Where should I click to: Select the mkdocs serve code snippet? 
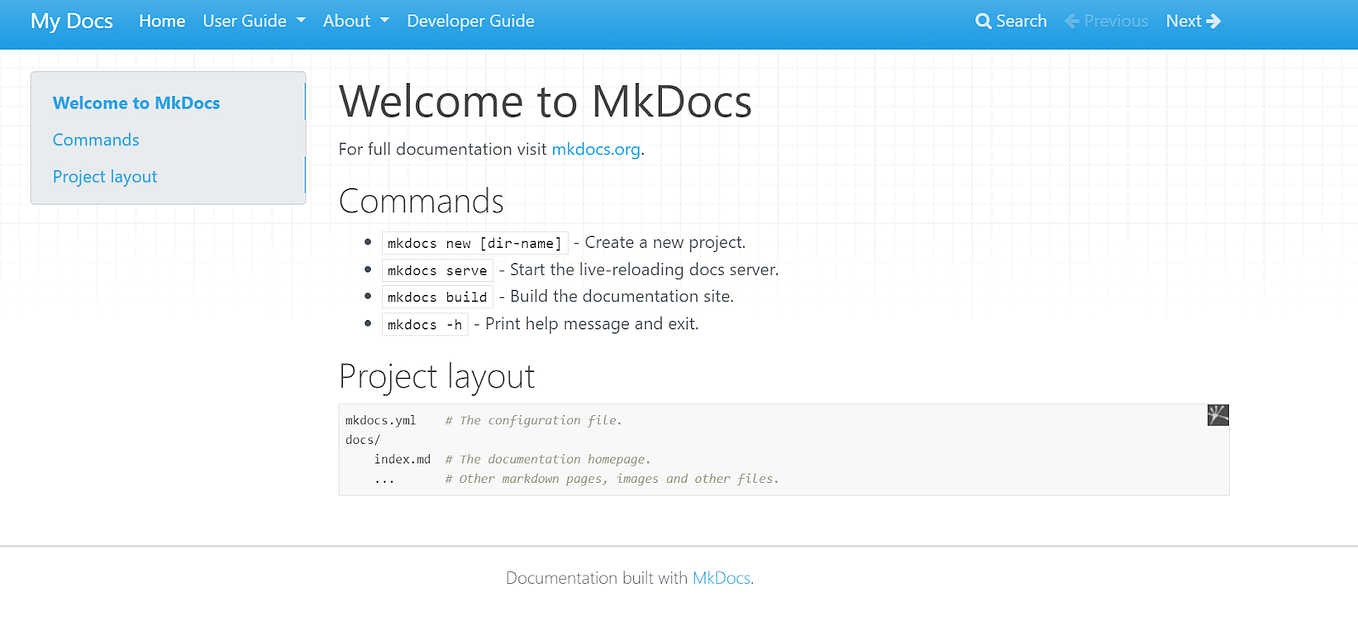click(437, 270)
